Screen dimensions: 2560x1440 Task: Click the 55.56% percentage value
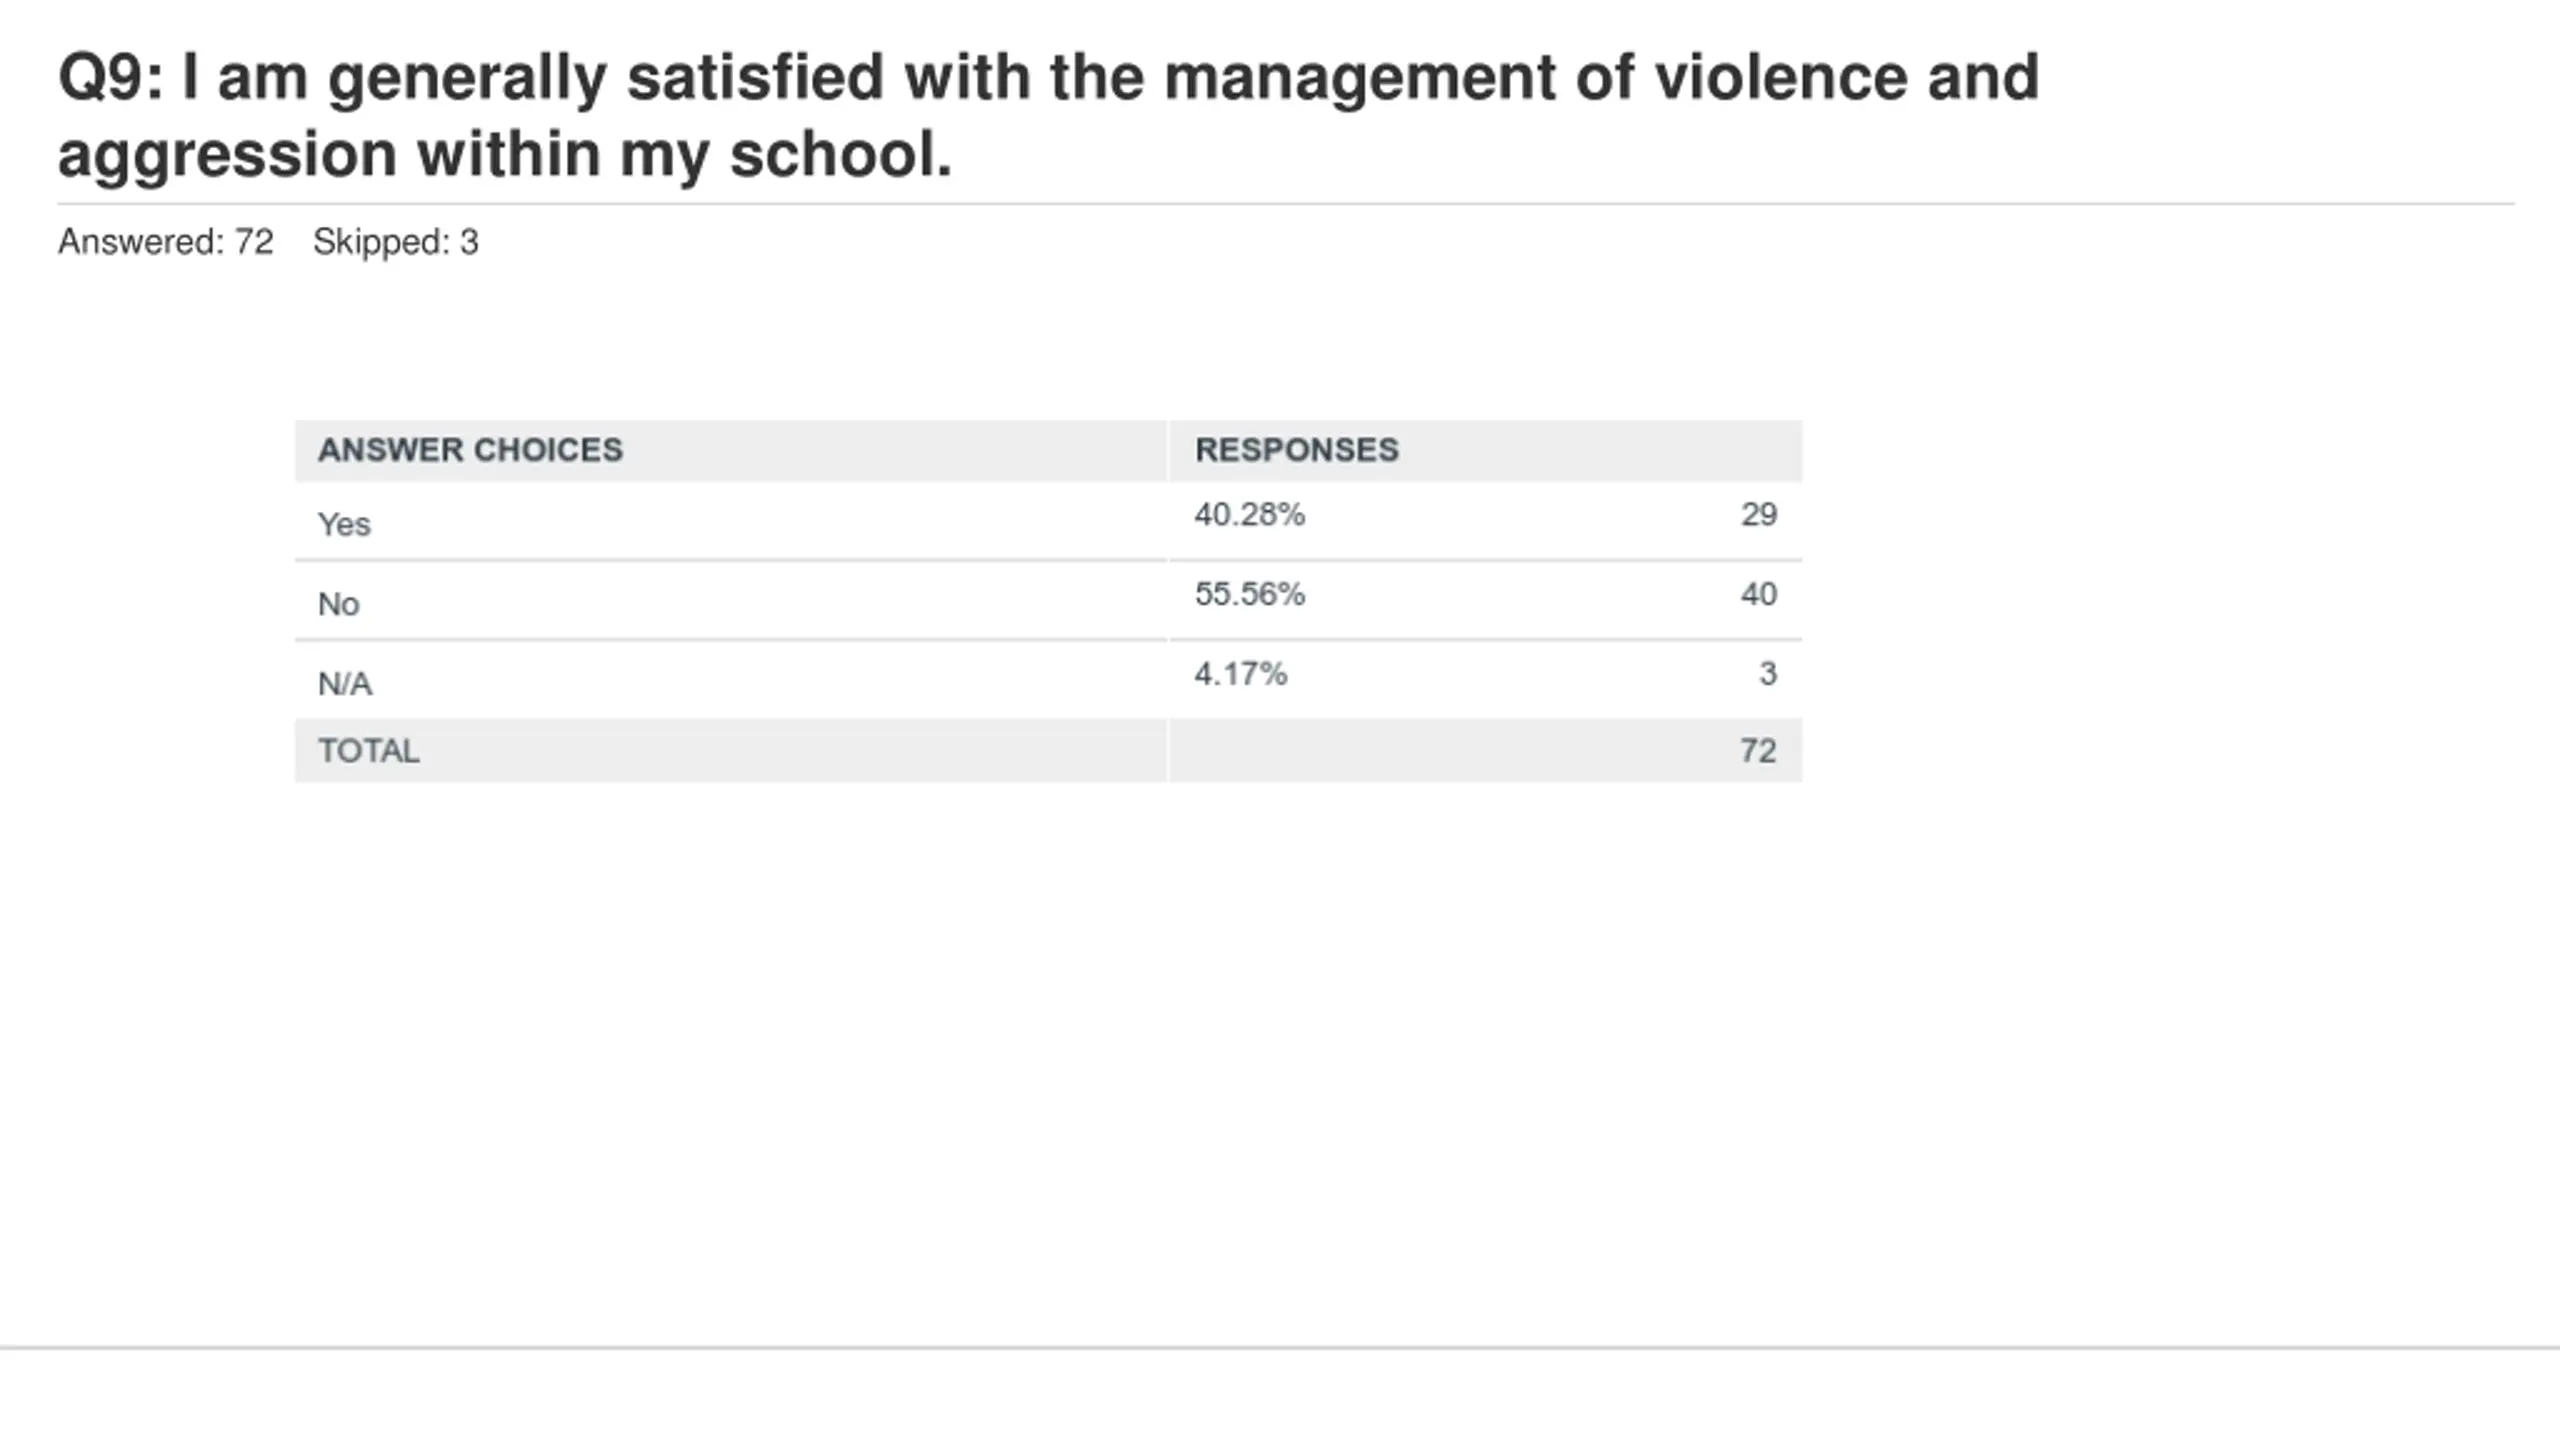(1249, 594)
